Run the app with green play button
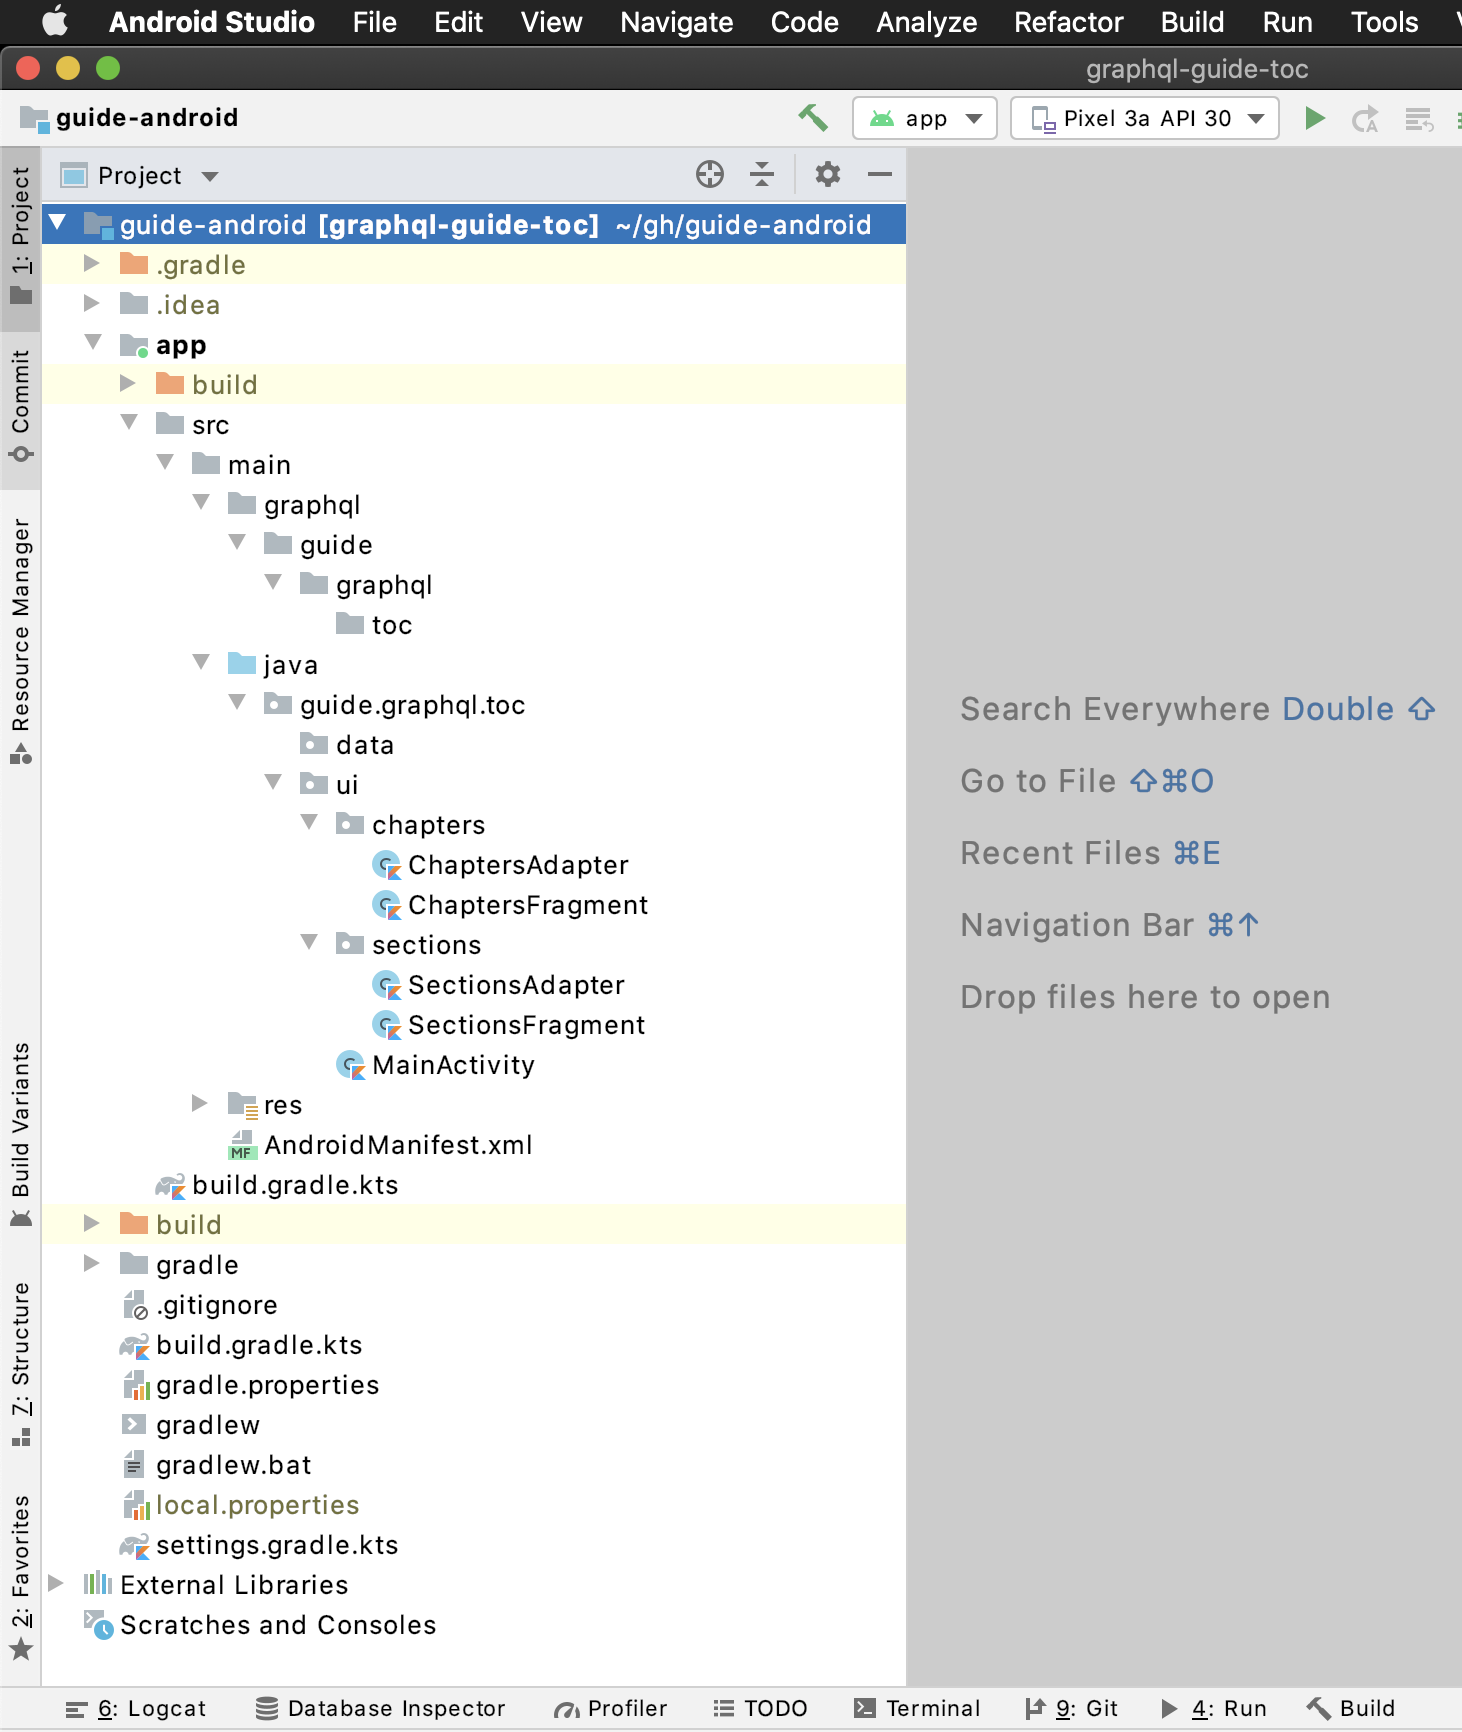 tap(1315, 118)
